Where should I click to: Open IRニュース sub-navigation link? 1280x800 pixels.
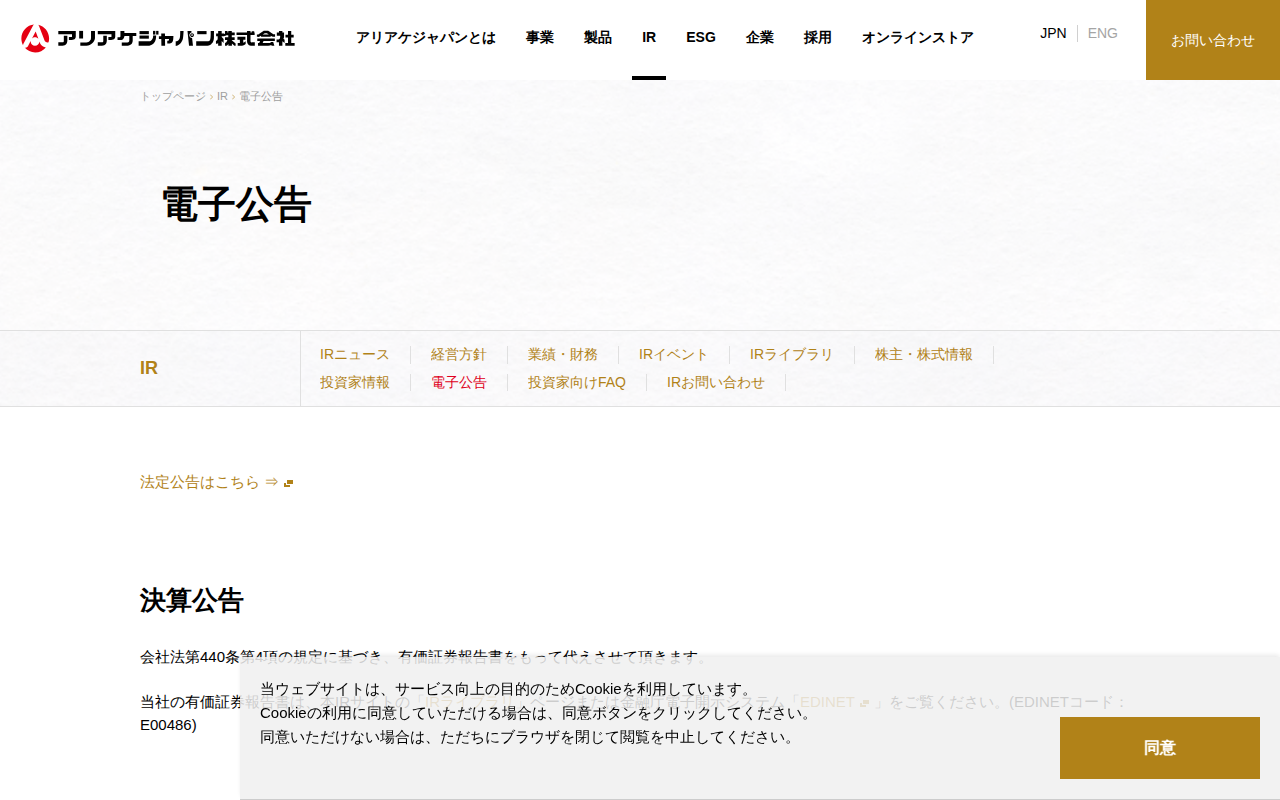(355, 354)
